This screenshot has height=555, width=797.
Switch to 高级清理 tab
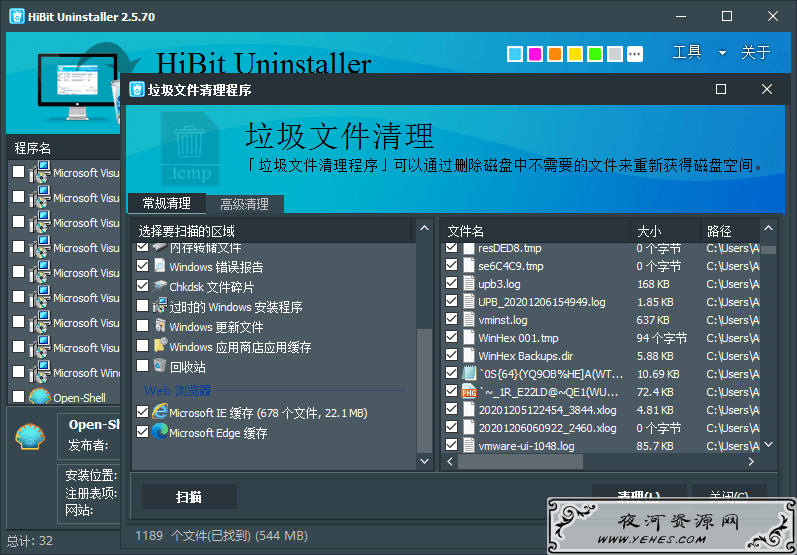(x=244, y=204)
